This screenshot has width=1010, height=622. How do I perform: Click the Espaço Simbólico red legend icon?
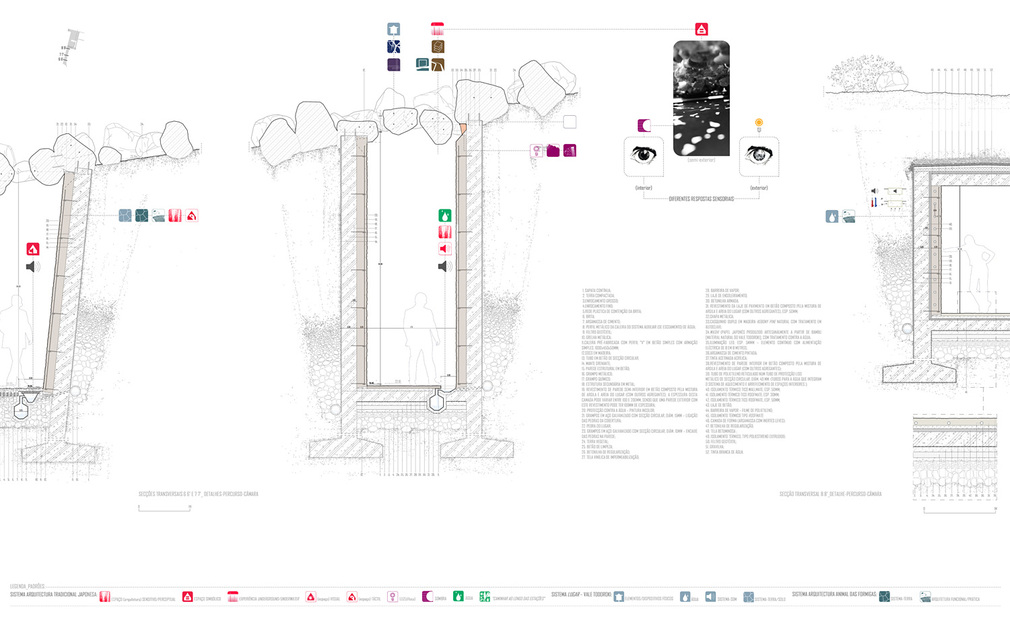point(187,597)
